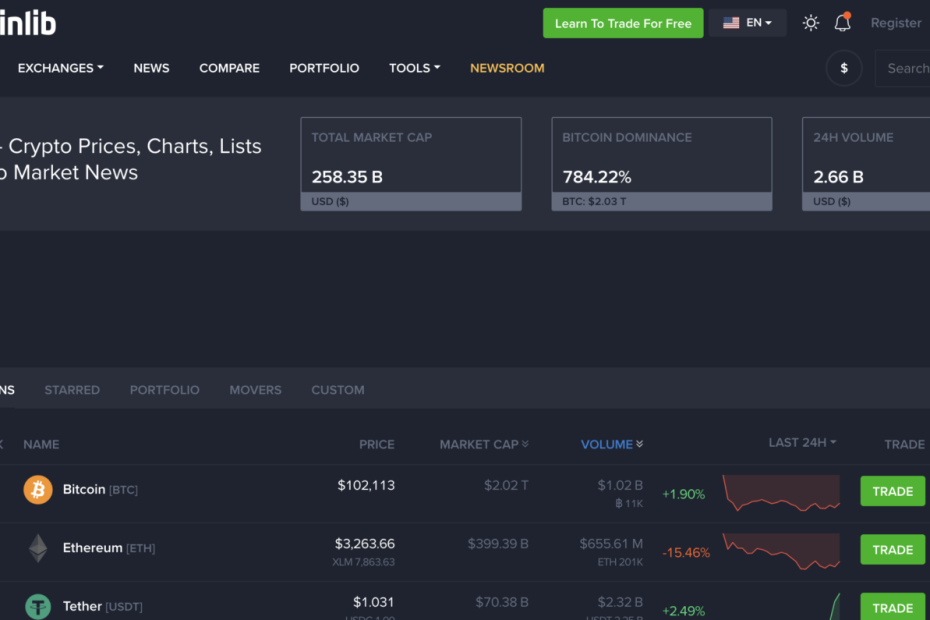Screen dimensions: 930x620
Task: Click Learn To Trade For Free
Action: (x=623, y=23)
